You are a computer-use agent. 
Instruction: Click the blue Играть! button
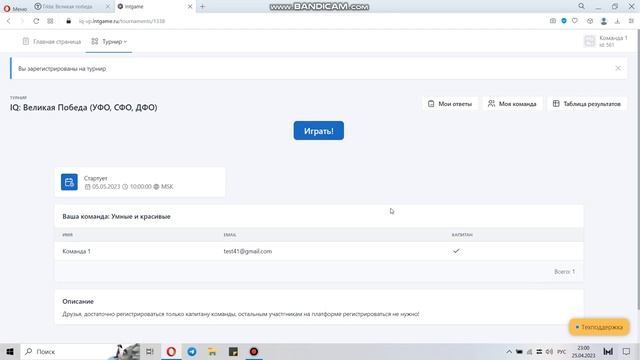tap(318, 131)
